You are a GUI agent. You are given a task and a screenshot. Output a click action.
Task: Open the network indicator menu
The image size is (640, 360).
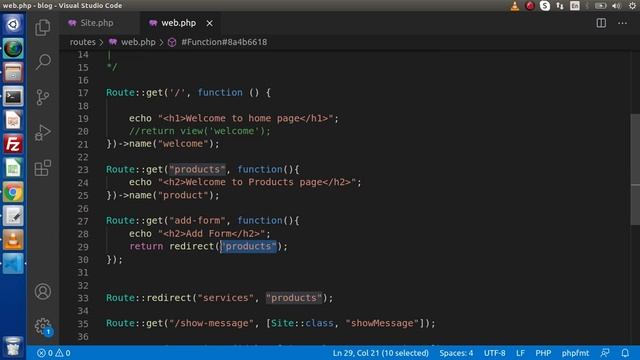[560, 6]
